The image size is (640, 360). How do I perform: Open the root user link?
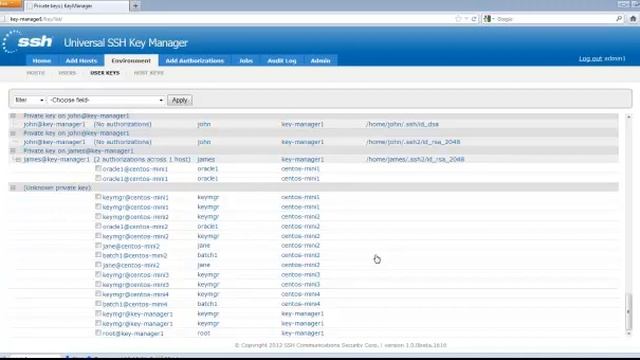pyautogui.click(x=204, y=333)
